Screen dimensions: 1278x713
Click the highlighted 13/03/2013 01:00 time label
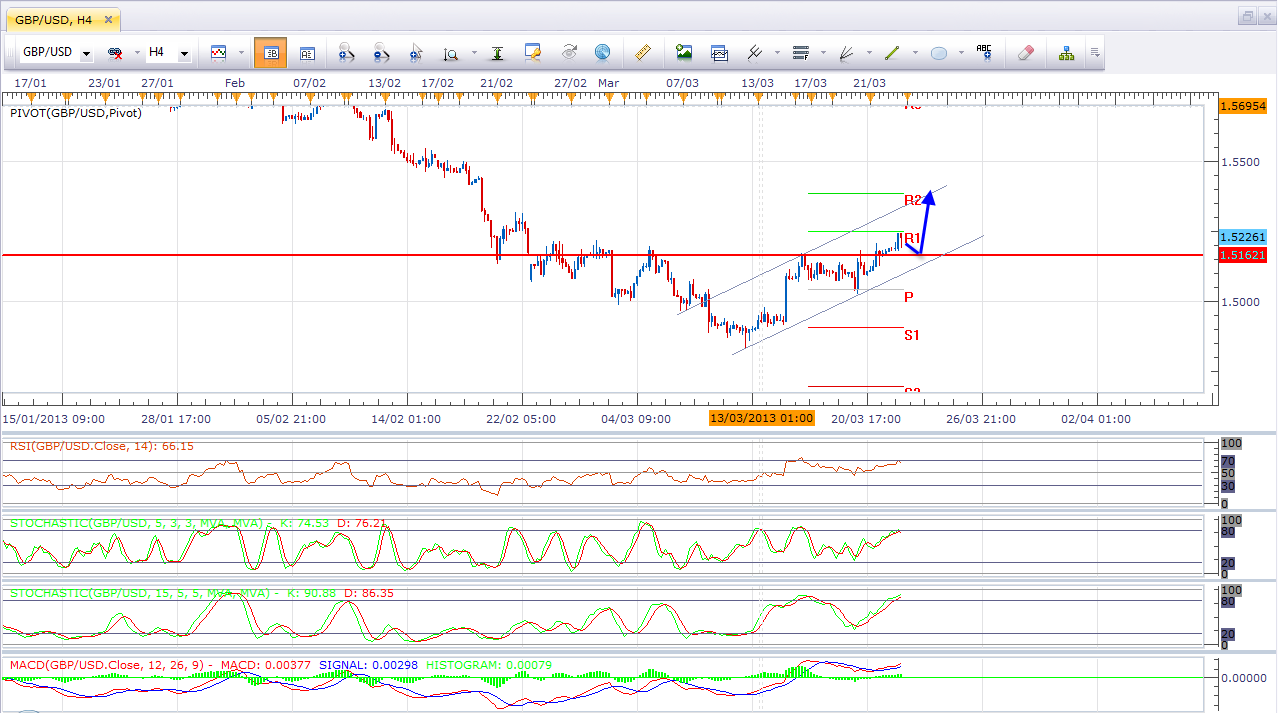click(762, 419)
